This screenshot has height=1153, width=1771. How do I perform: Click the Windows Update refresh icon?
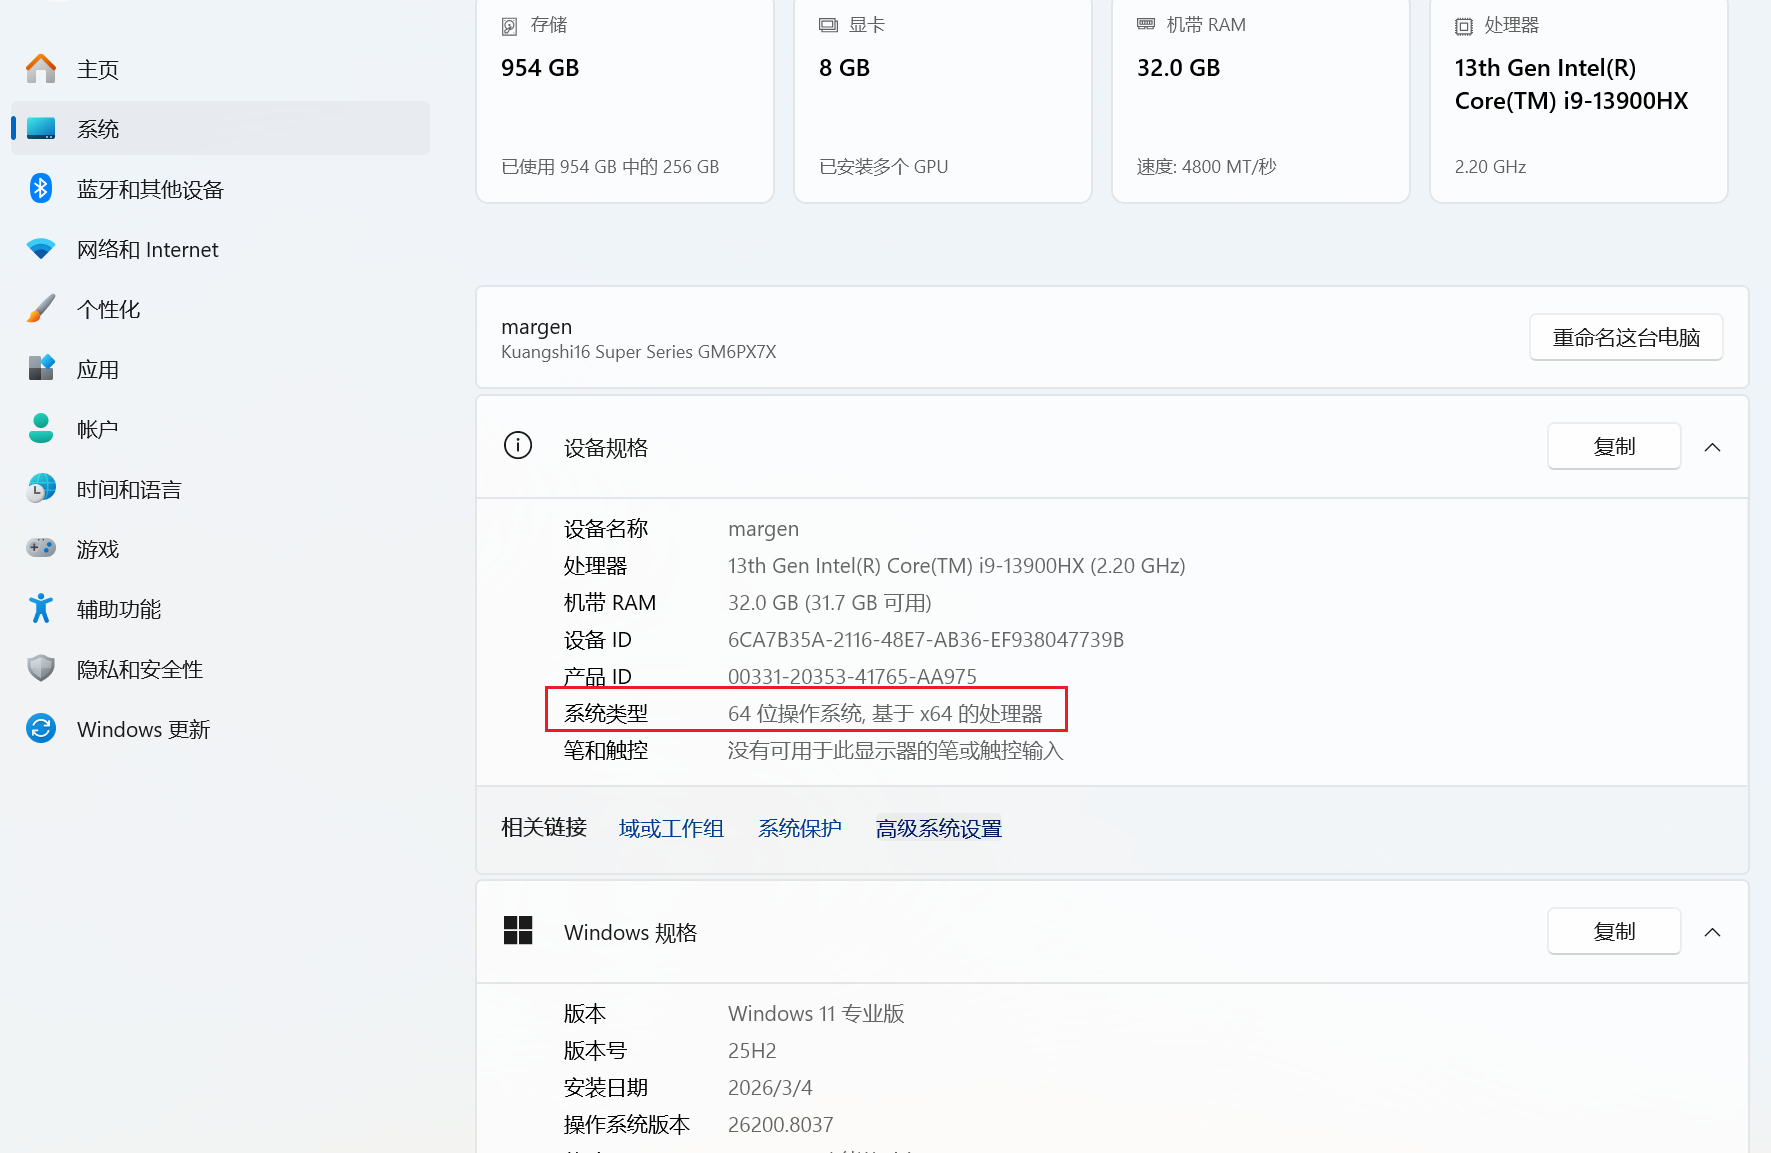(41, 728)
